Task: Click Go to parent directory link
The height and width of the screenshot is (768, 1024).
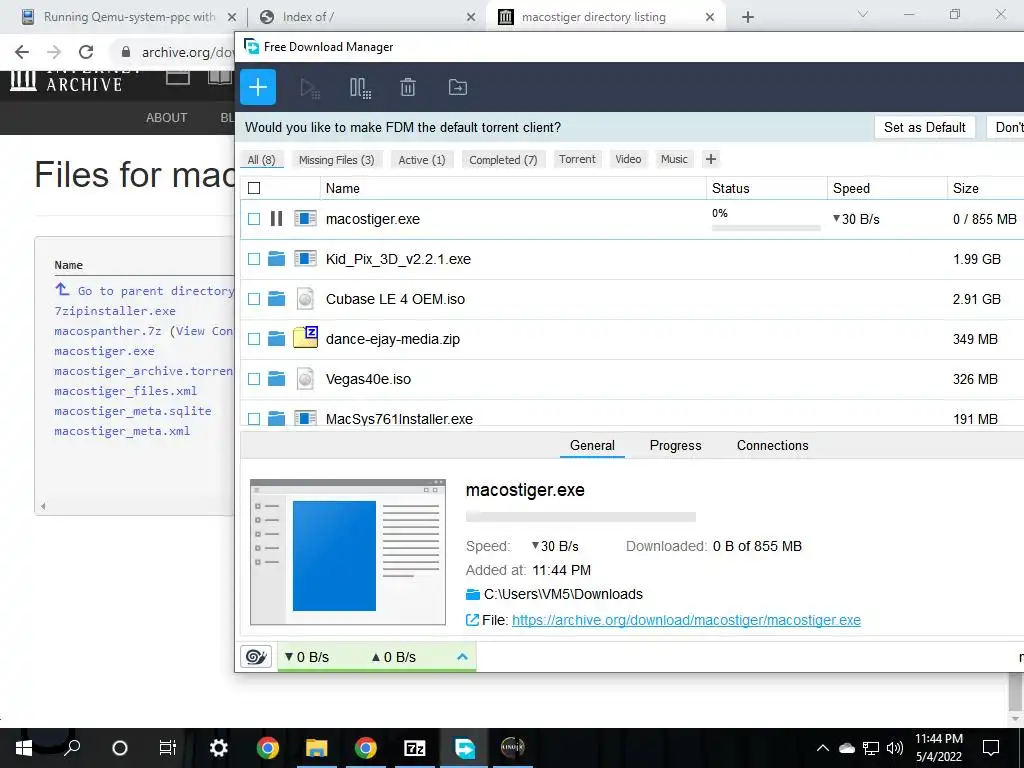Action: pos(155,291)
